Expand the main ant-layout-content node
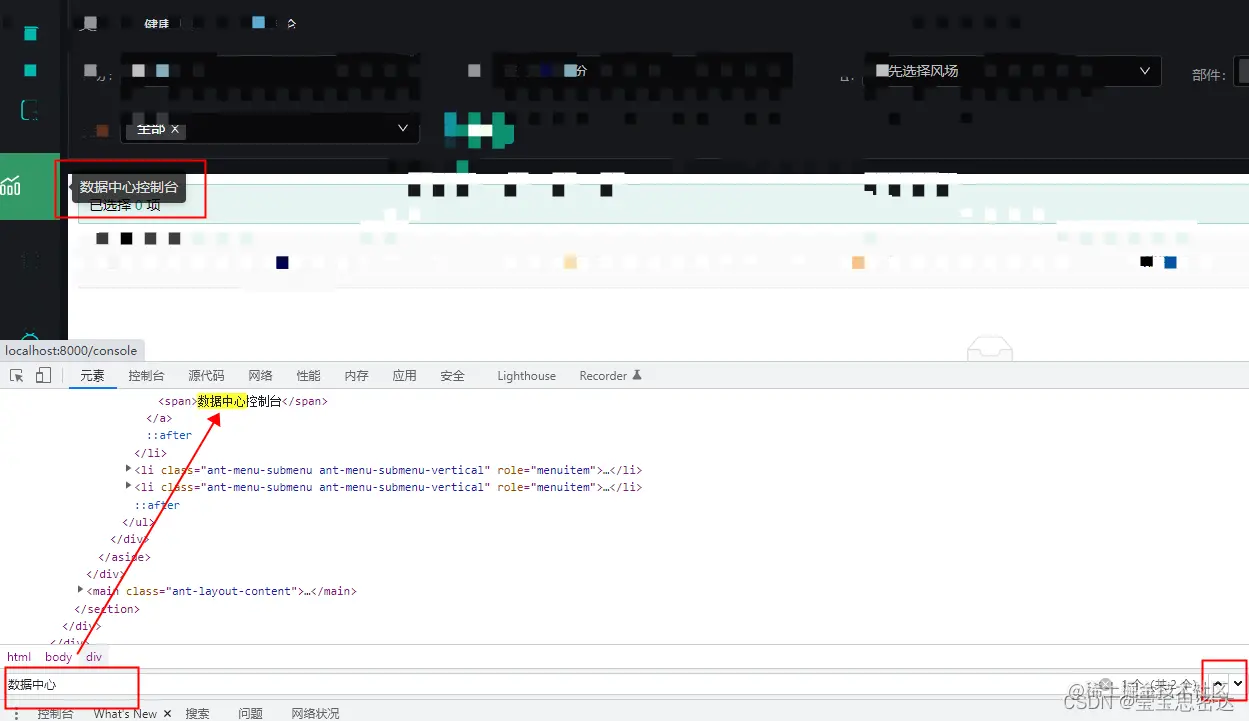Viewport: 1249px width, 721px height. (x=80, y=590)
